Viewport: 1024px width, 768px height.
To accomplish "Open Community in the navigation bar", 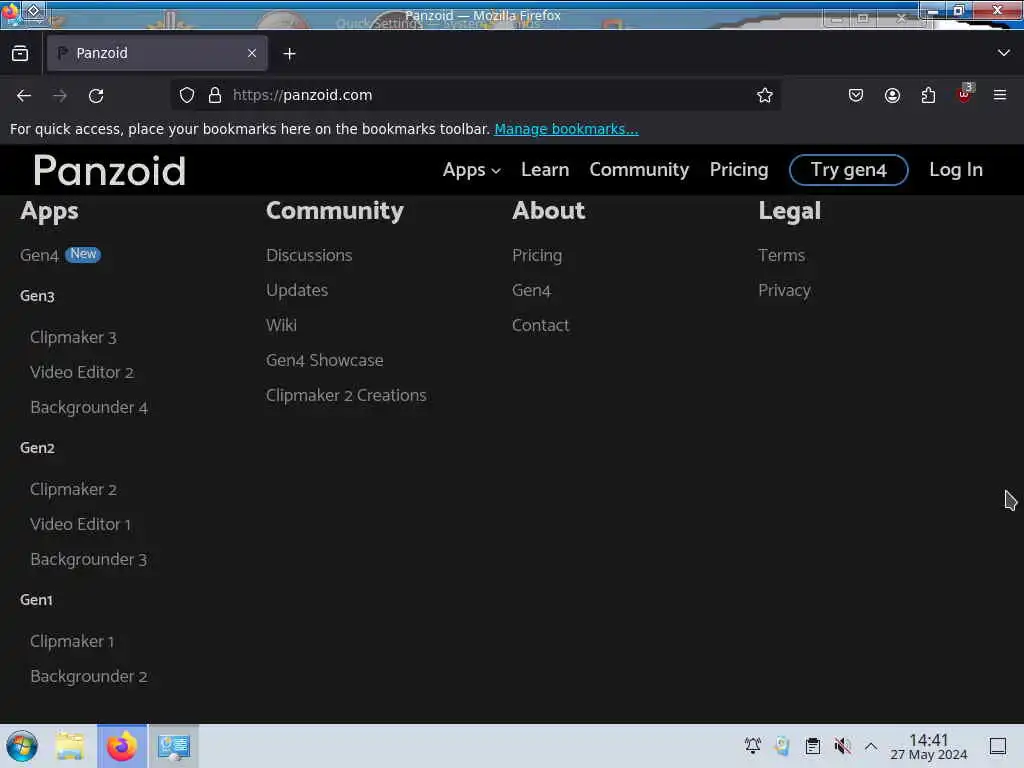I will click(639, 170).
